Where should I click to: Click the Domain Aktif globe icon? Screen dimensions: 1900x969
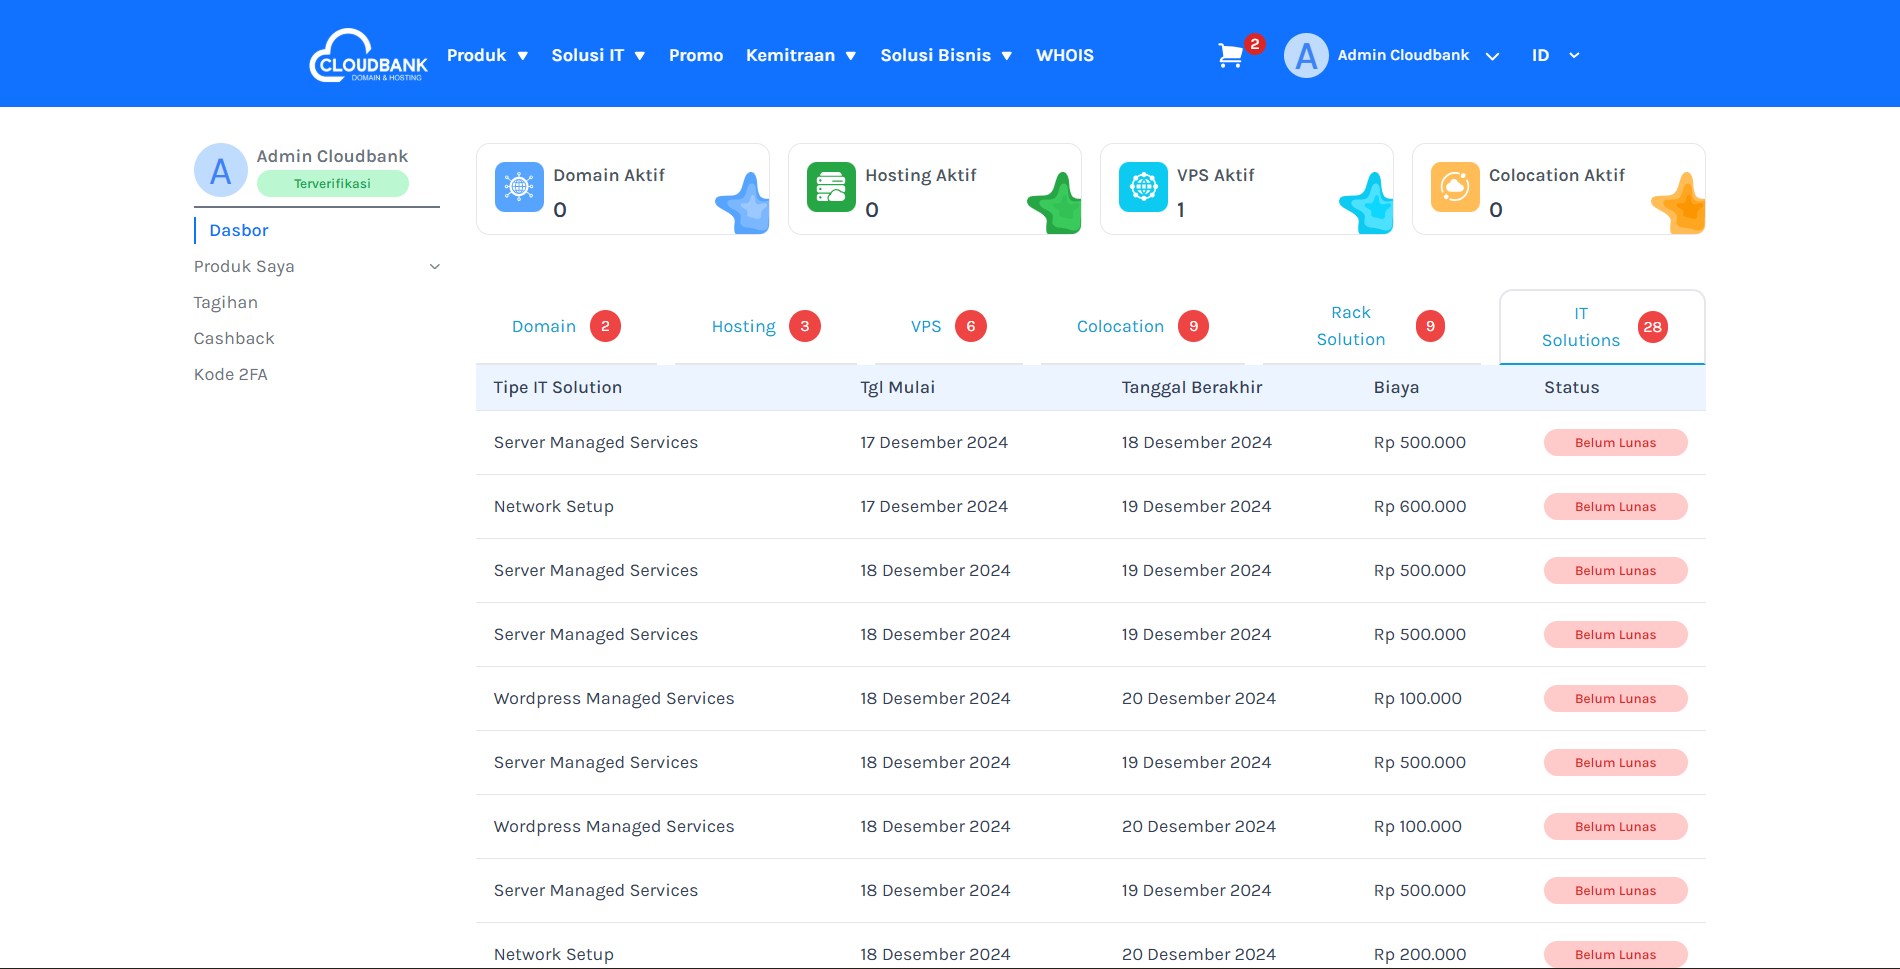click(519, 187)
